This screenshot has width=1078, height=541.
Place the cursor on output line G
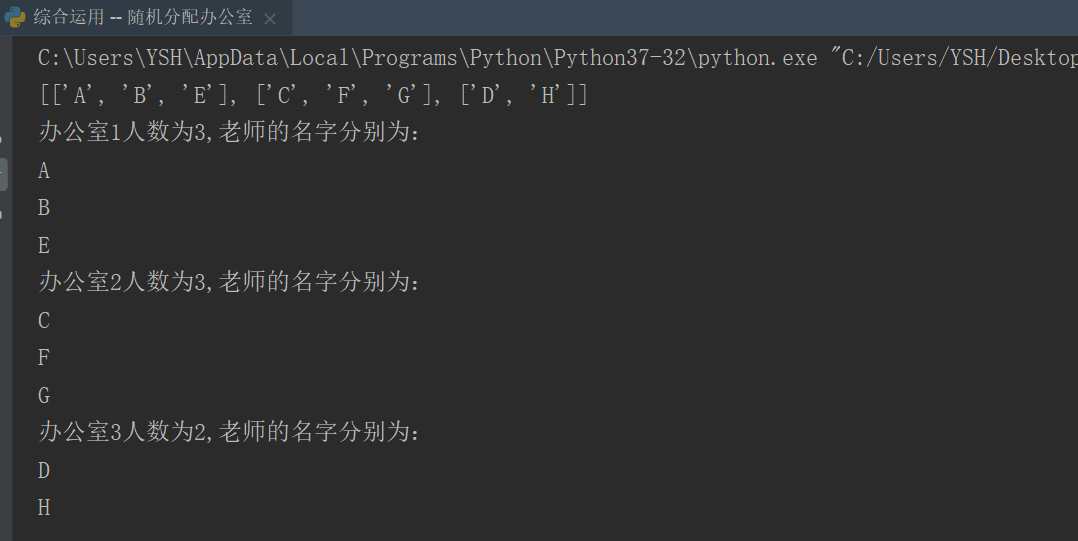coord(44,395)
